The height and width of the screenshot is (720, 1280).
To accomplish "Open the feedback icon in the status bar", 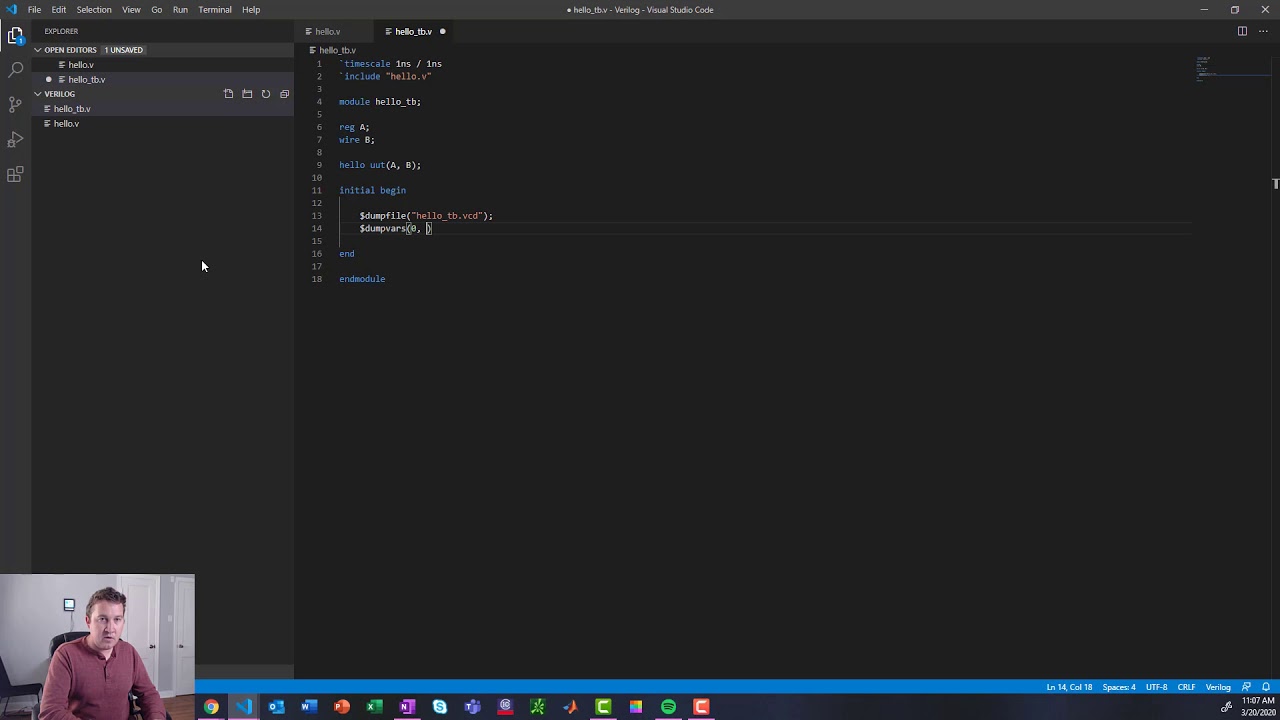I will coord(1246,687).
